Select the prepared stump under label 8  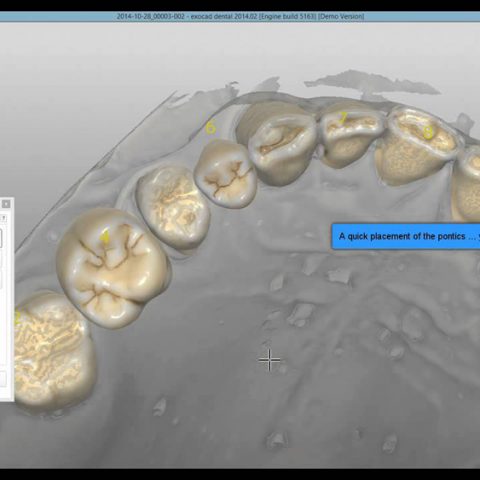[x=418, y=145]
